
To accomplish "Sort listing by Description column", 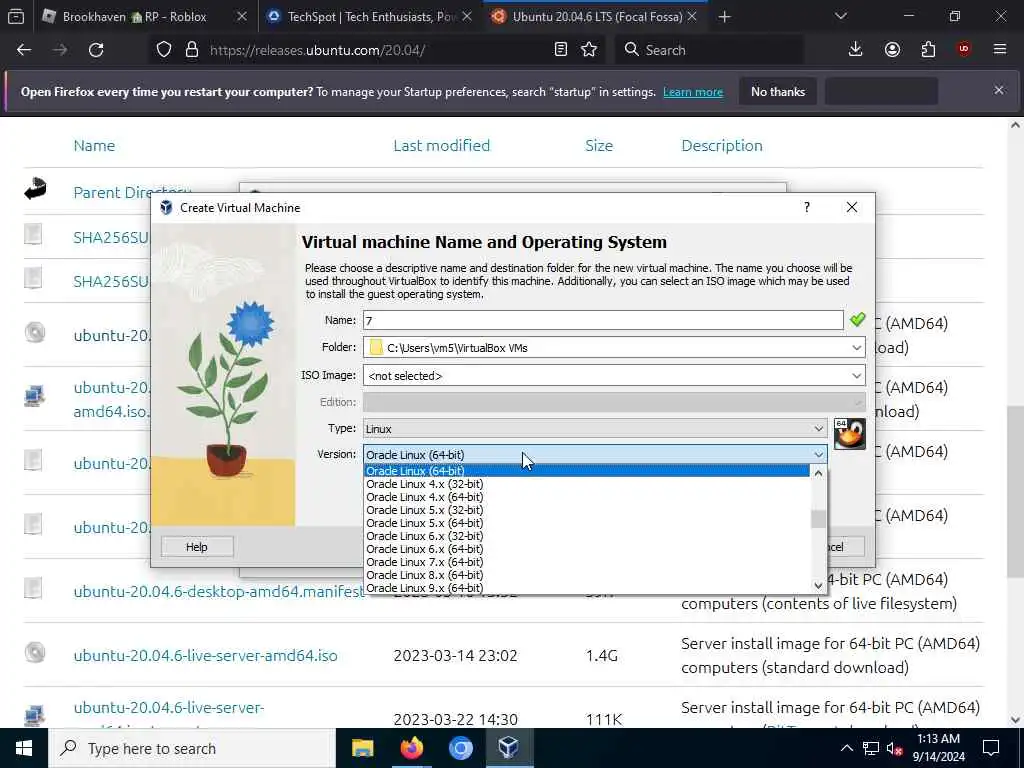I will pos(722,146).
